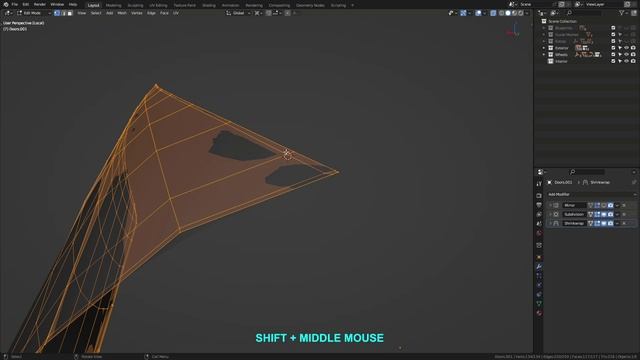Viewport: 640px width, 360px height.
Task: Click the Scene name field
Action: pos(536,4)
